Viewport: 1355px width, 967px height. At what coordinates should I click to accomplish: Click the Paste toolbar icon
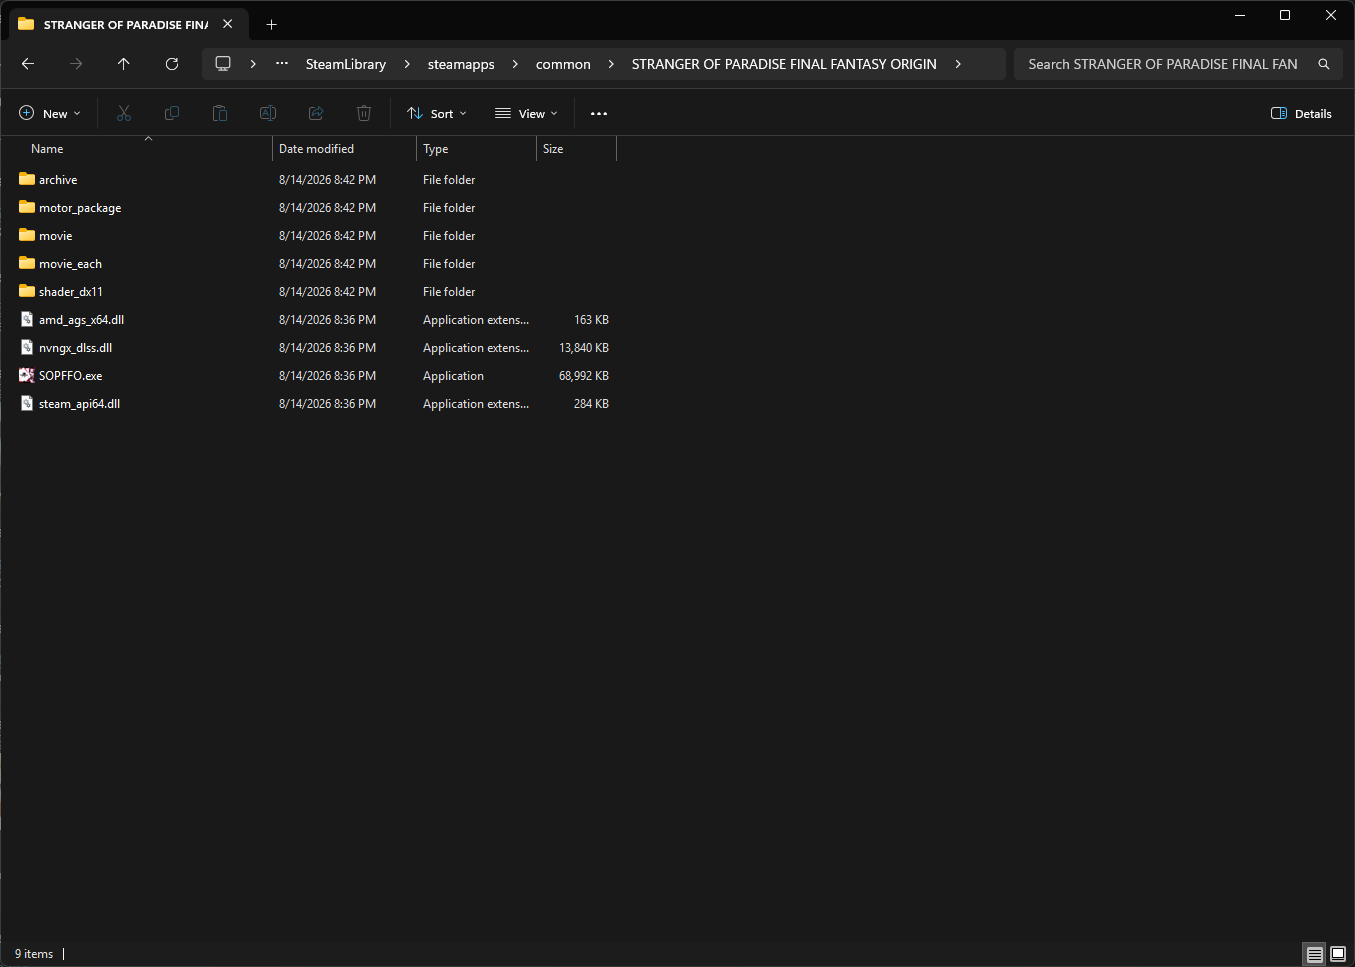pos(220,114)
